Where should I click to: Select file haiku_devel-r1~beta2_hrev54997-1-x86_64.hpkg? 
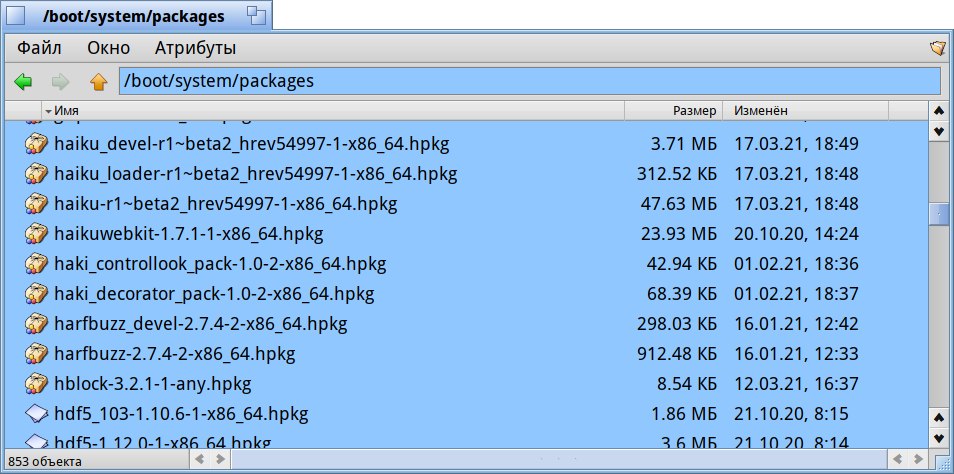[x=252, y=144]
